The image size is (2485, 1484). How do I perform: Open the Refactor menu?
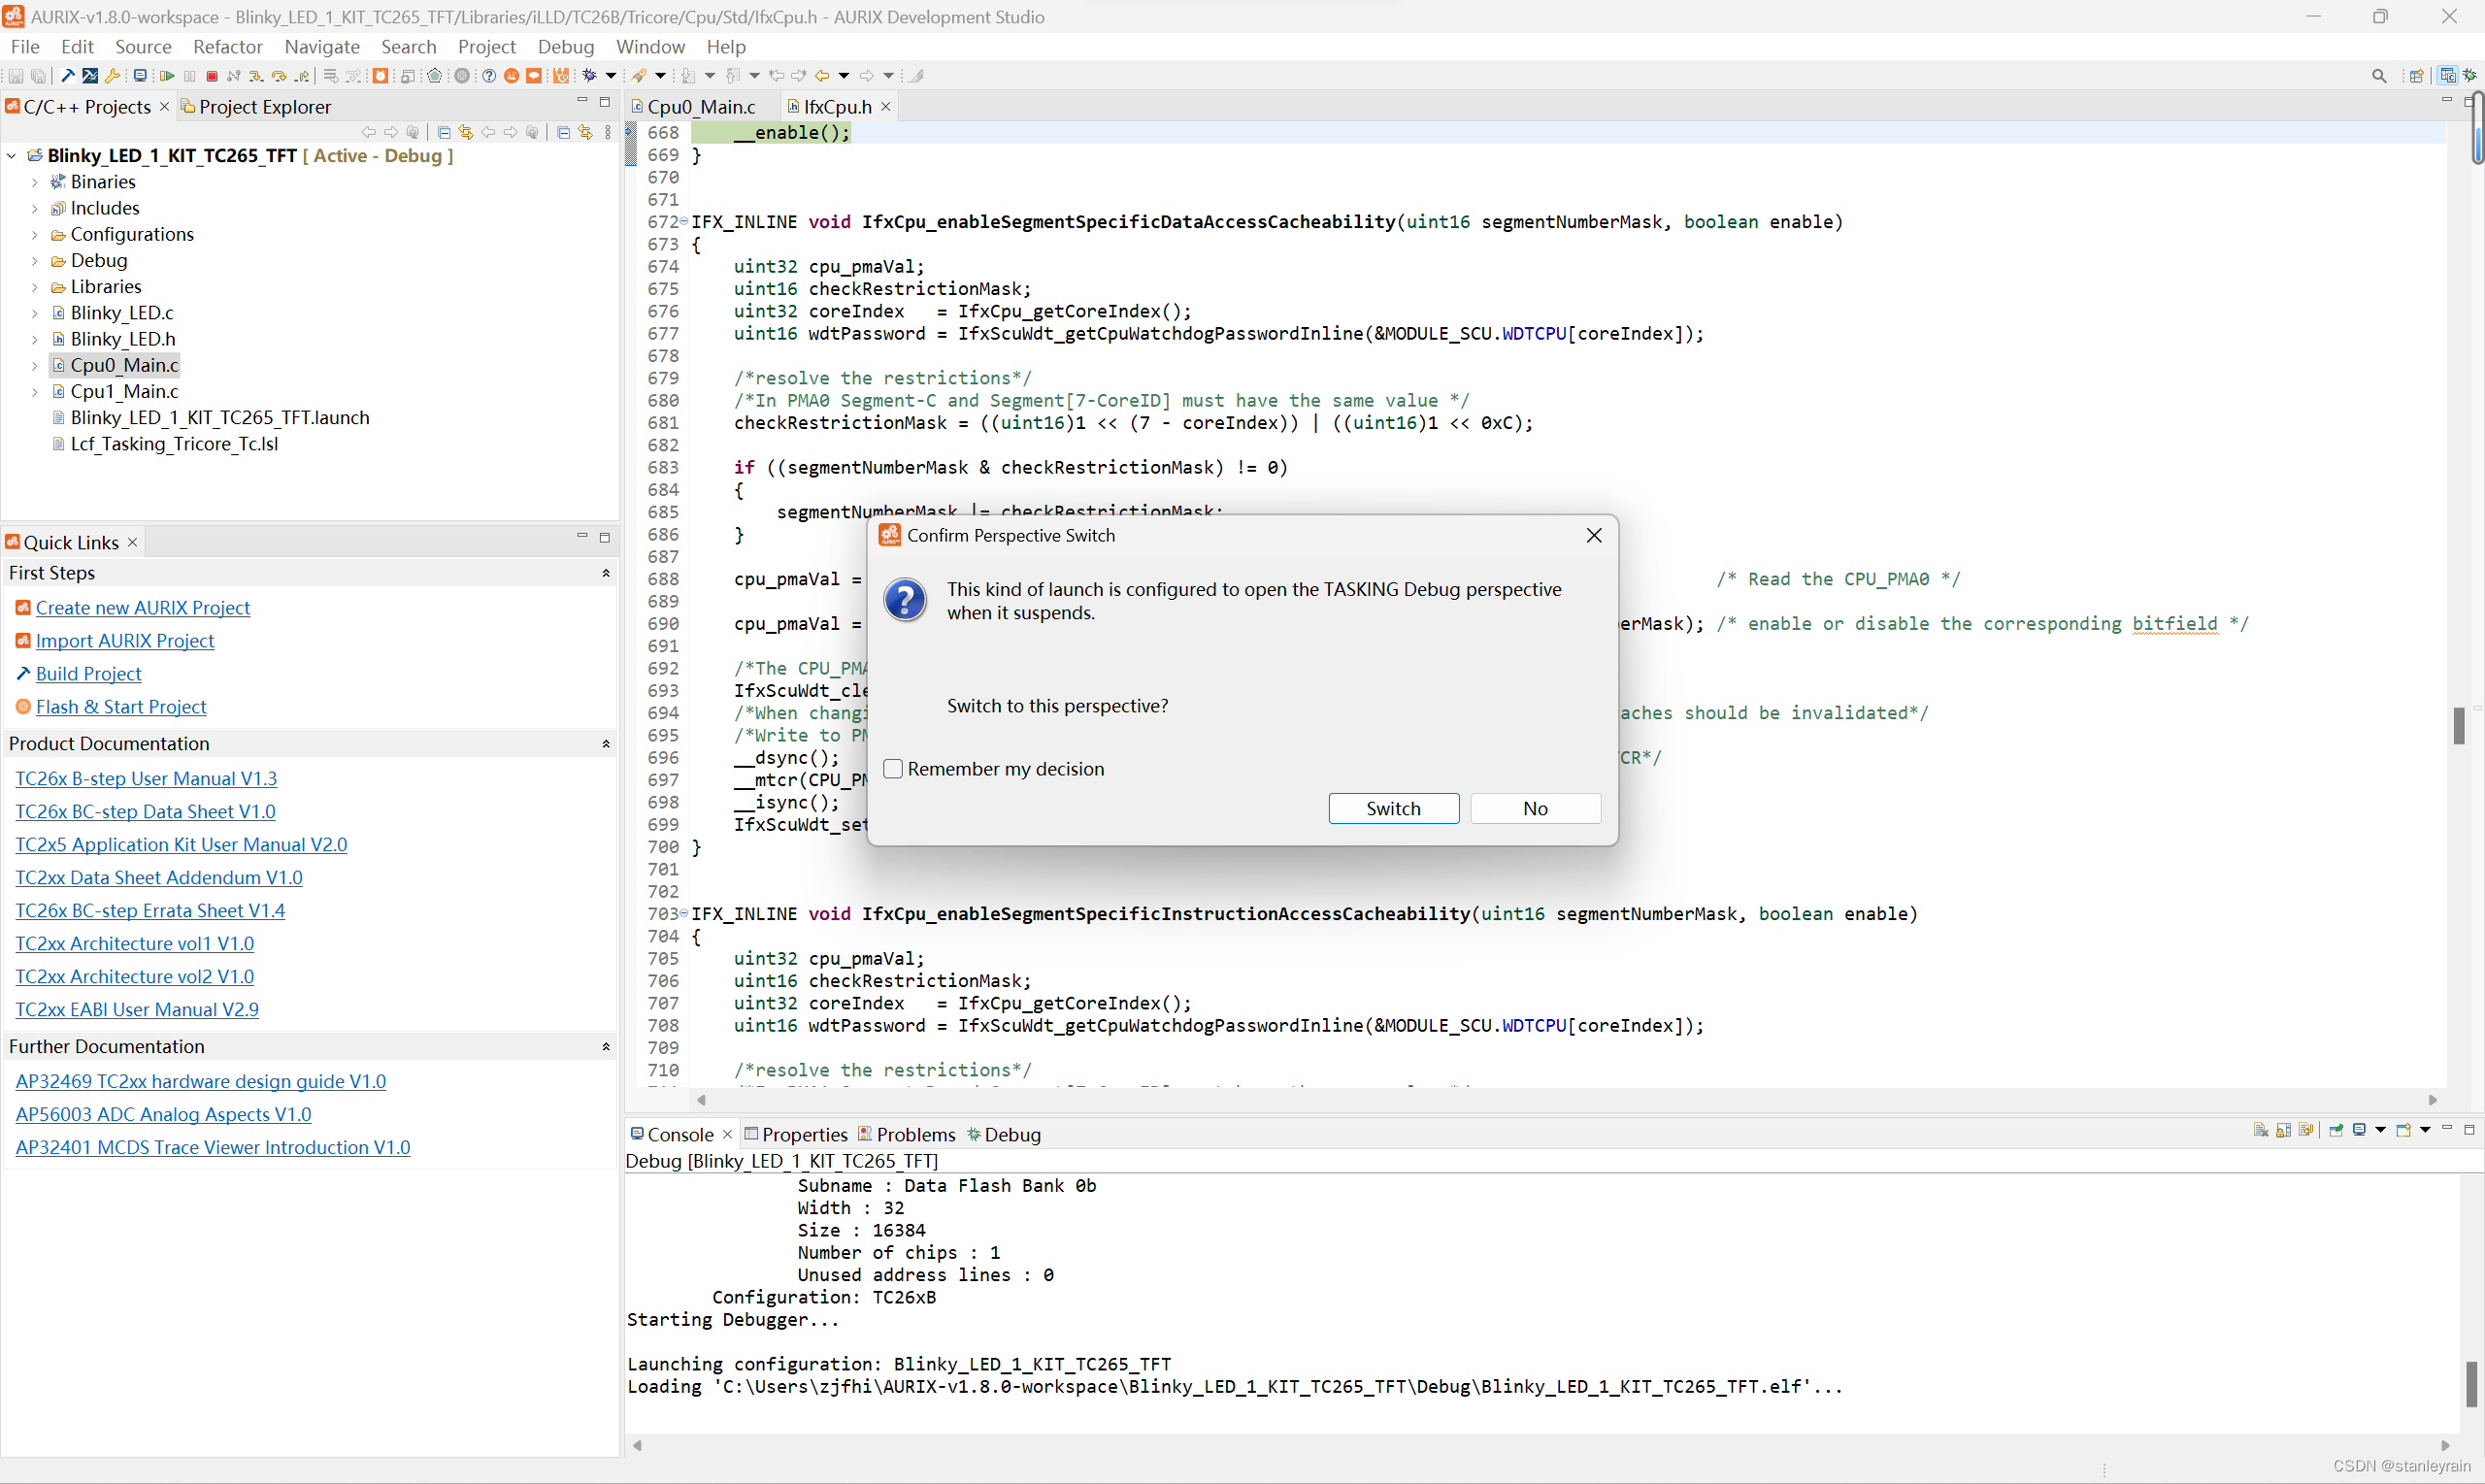(x=227, y=47)
